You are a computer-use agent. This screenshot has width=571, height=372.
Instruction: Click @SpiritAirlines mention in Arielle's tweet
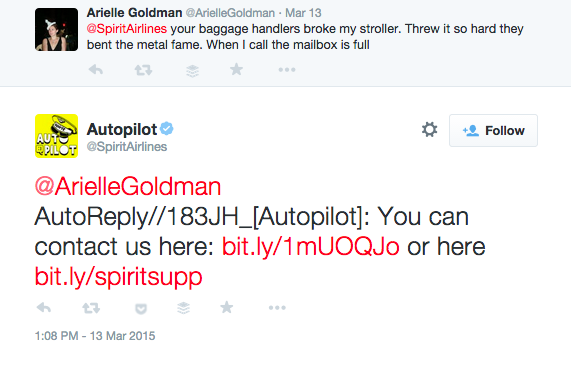point(127,28)
